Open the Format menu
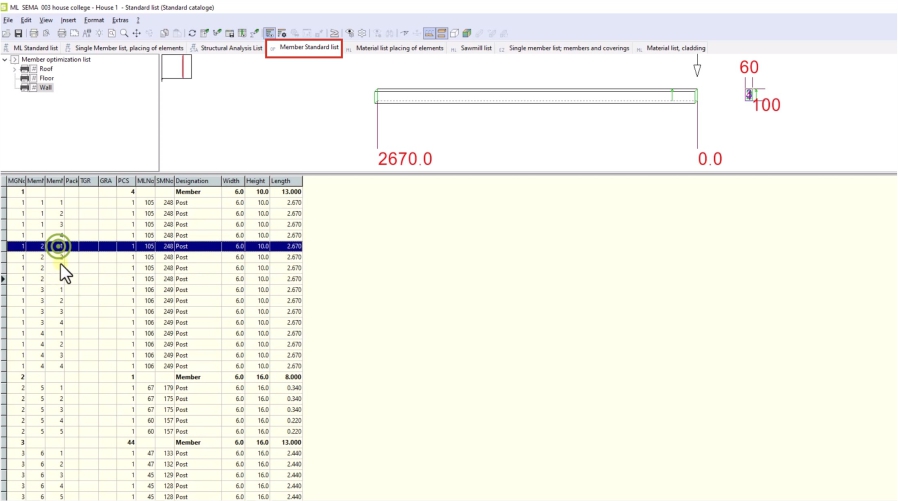Image resolution: width=898 pixels, height=501 pixels. click(93, 20)
